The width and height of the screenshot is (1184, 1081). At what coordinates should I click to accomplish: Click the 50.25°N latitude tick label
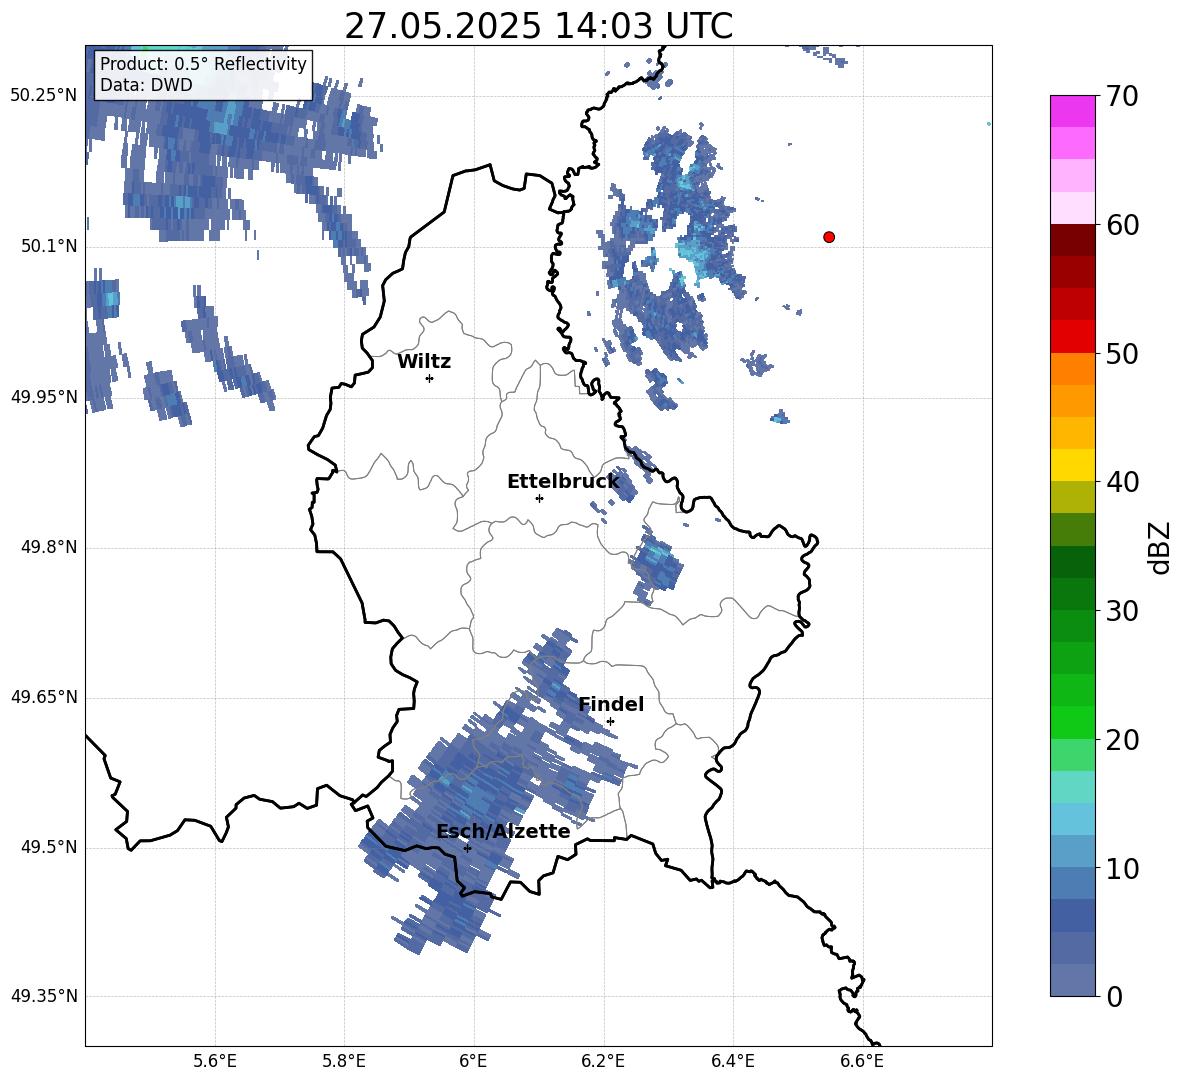click(x=44, y=96)
